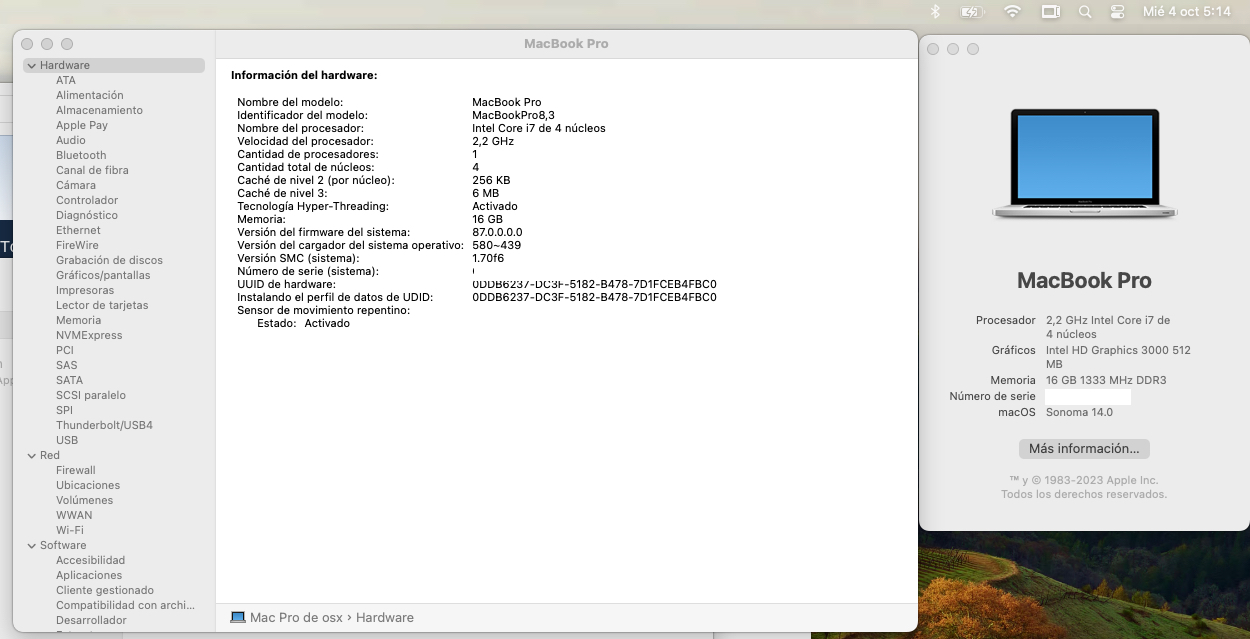Open Spotlight search magnifier icon
Screen dimensions: 1250x639
pyautogui.click(x=1085, y=12)
